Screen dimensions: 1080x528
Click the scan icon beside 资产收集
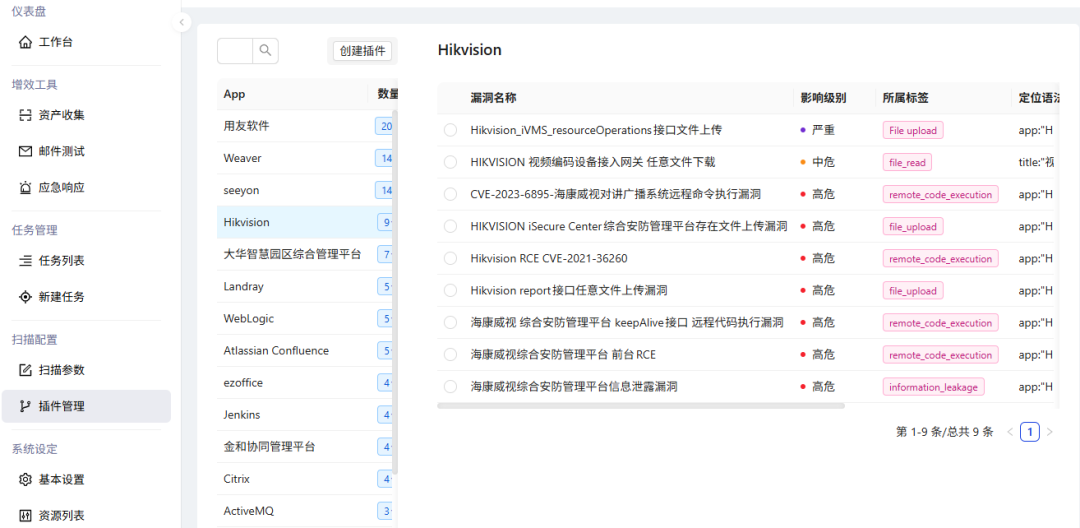tap(25, 115)
